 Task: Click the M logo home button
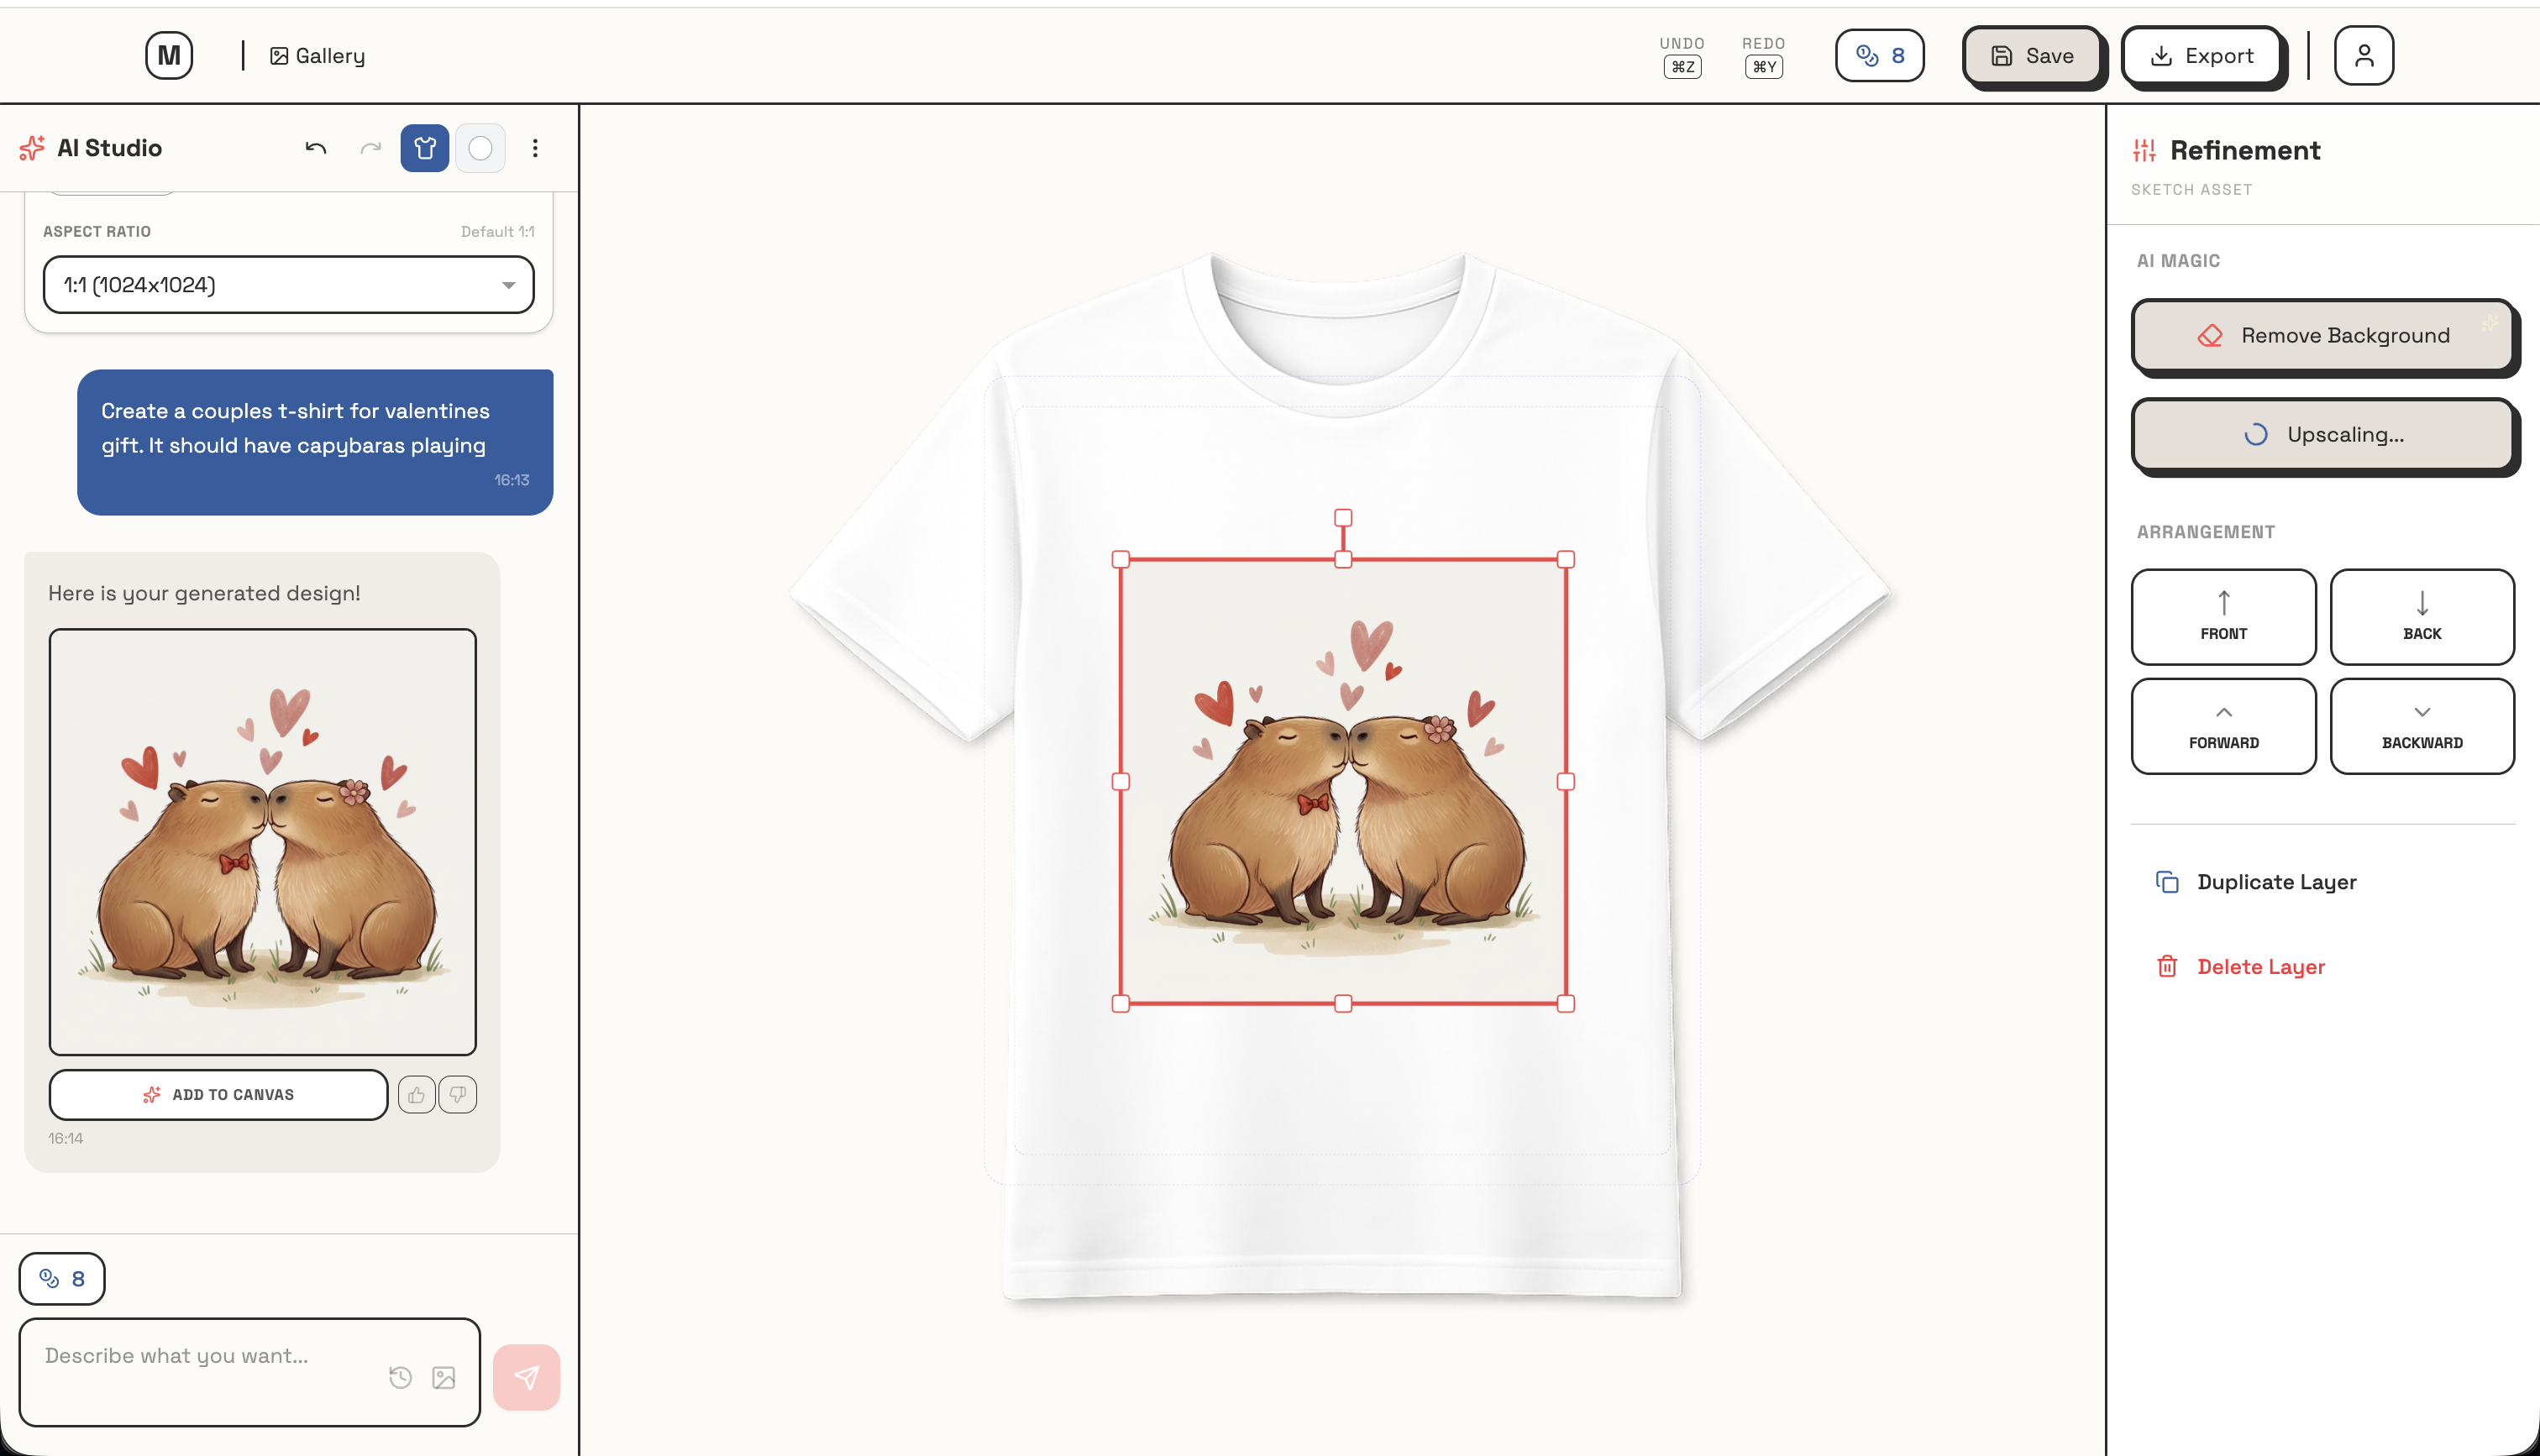[169, 56]
